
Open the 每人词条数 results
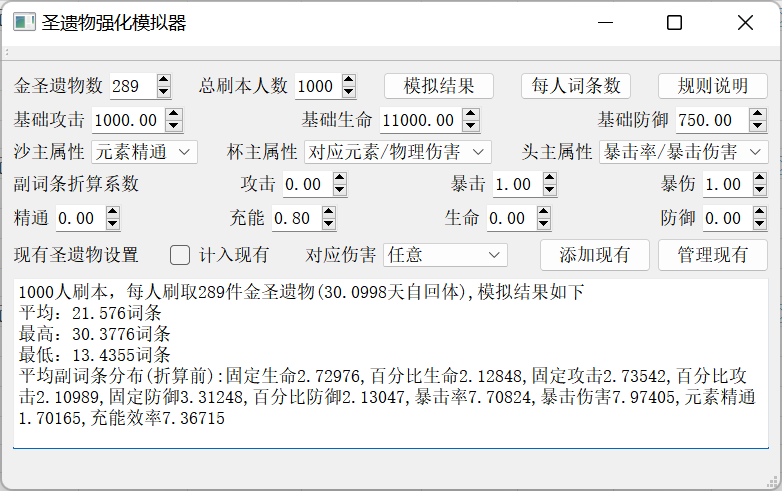[576, 86]
